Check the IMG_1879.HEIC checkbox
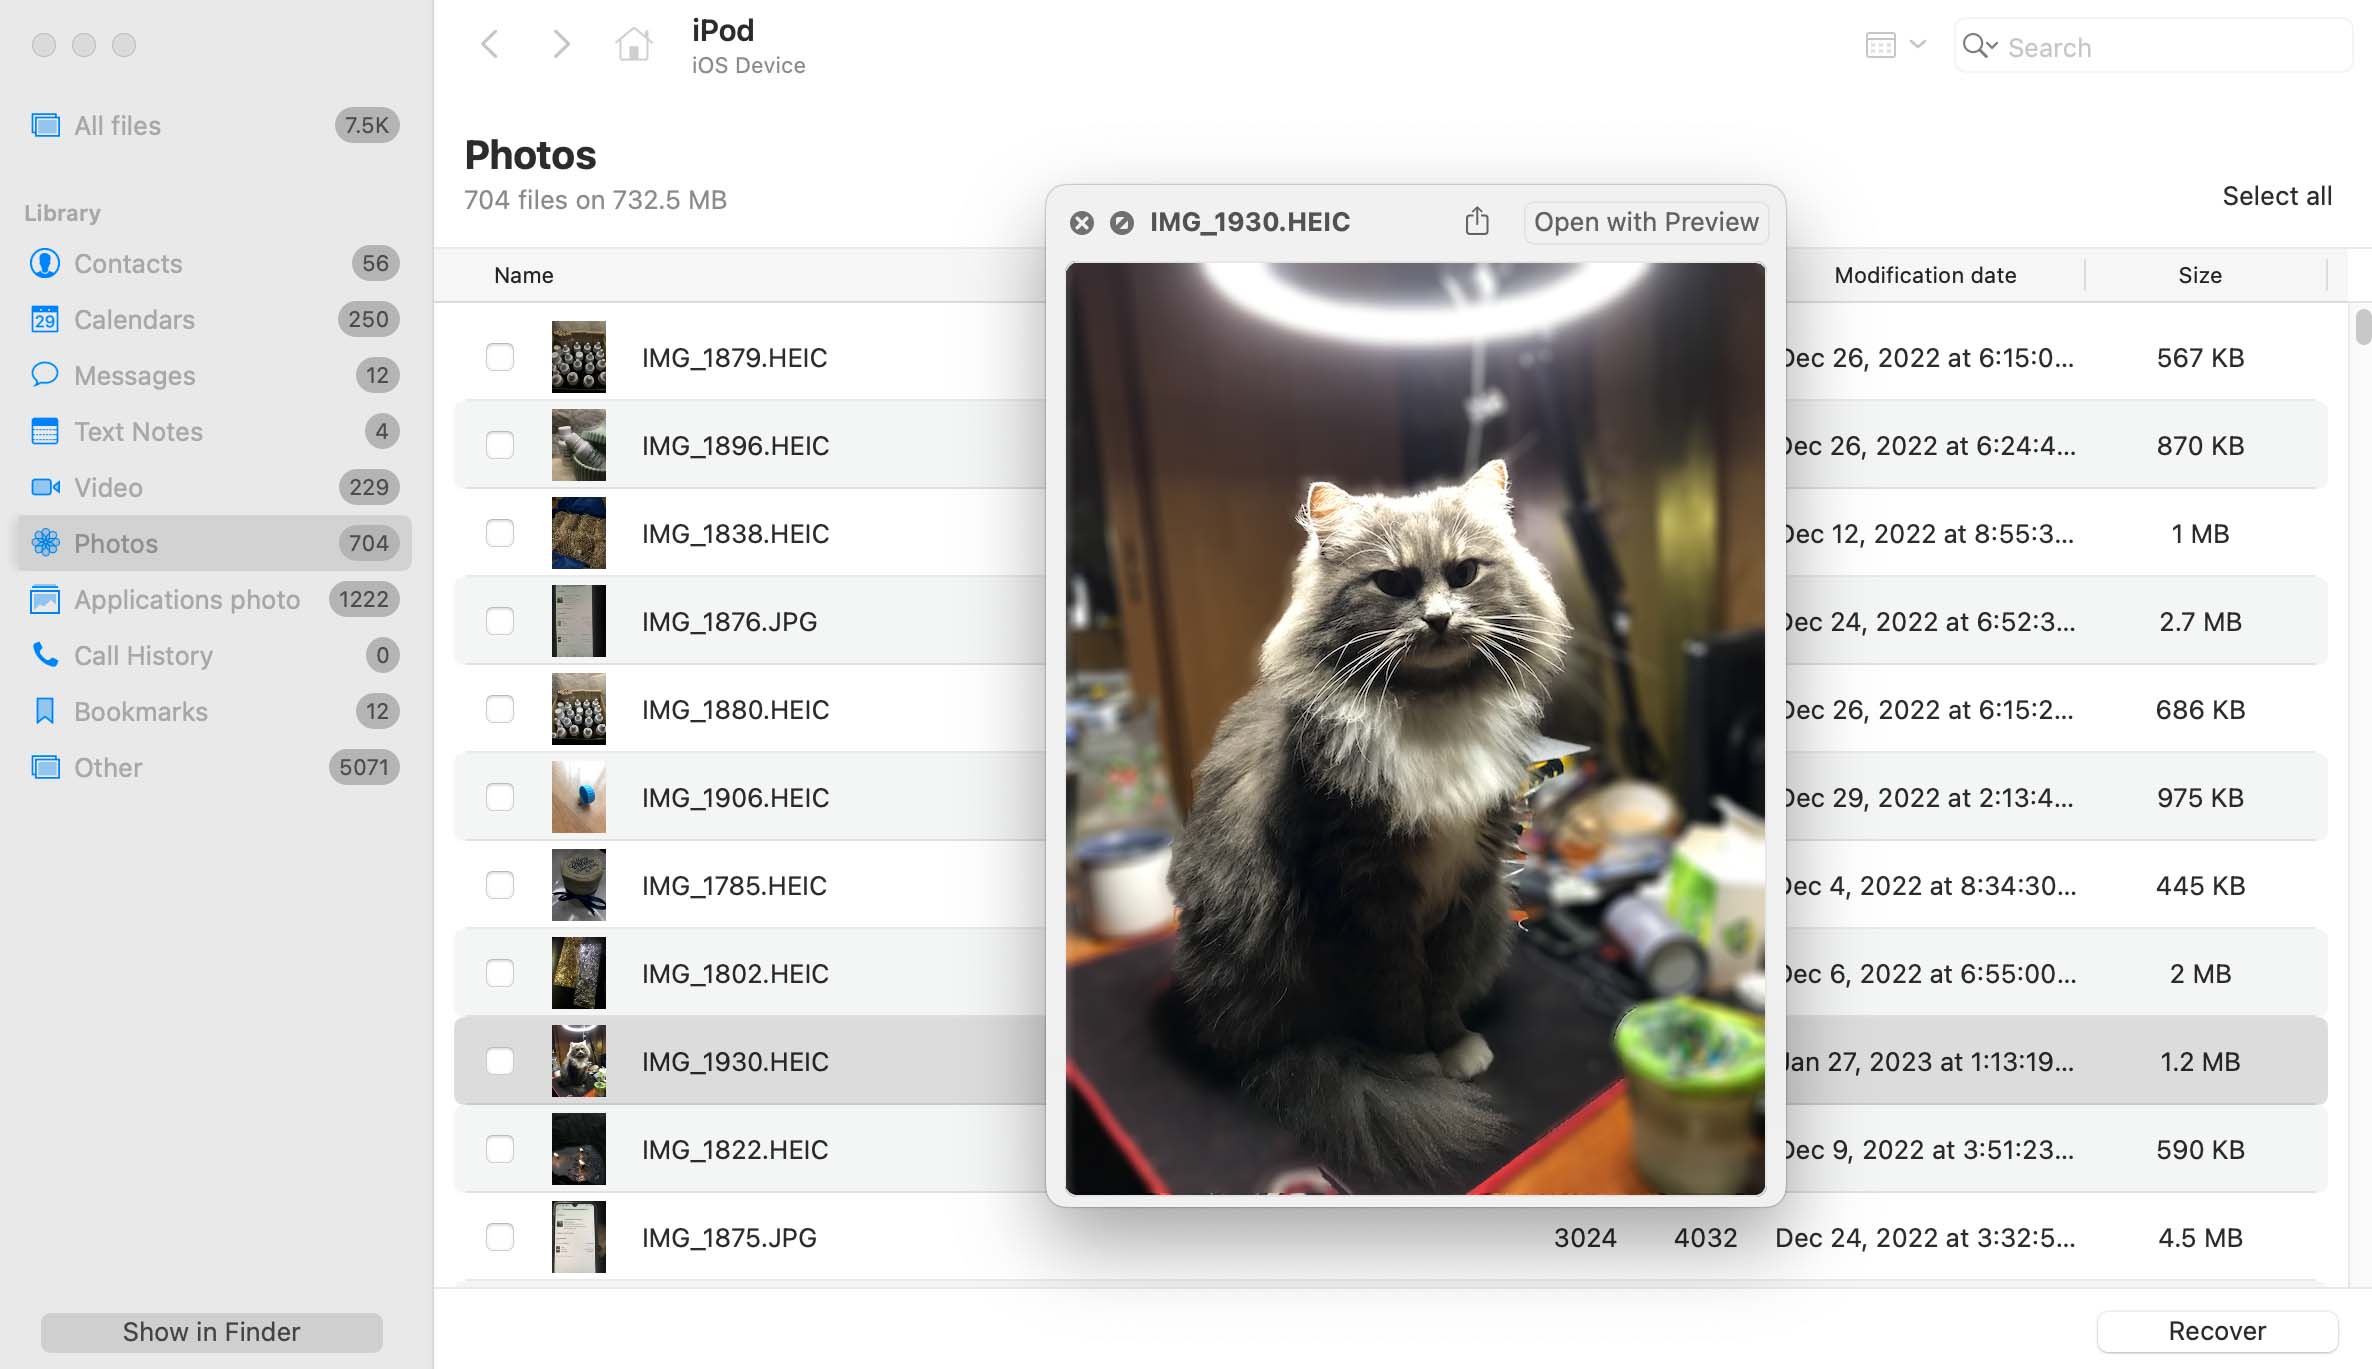The image size is (2372, 1369). tap(500, 357)
